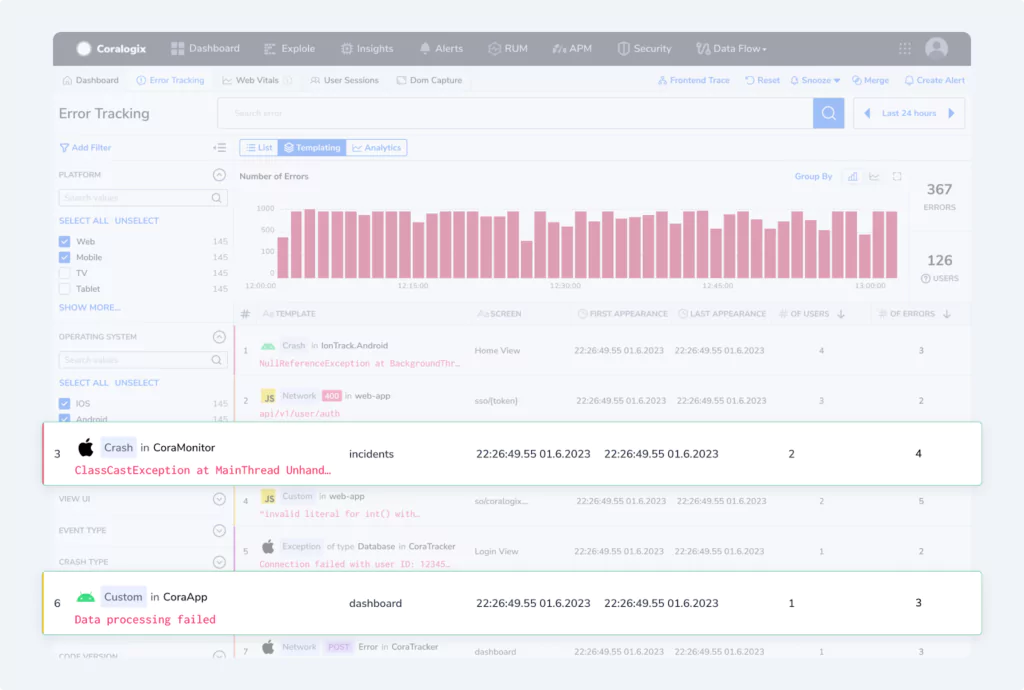Uncheck the Web platform checkbox
This screenshot has height=690, width=1024.
tap(65, 242)
